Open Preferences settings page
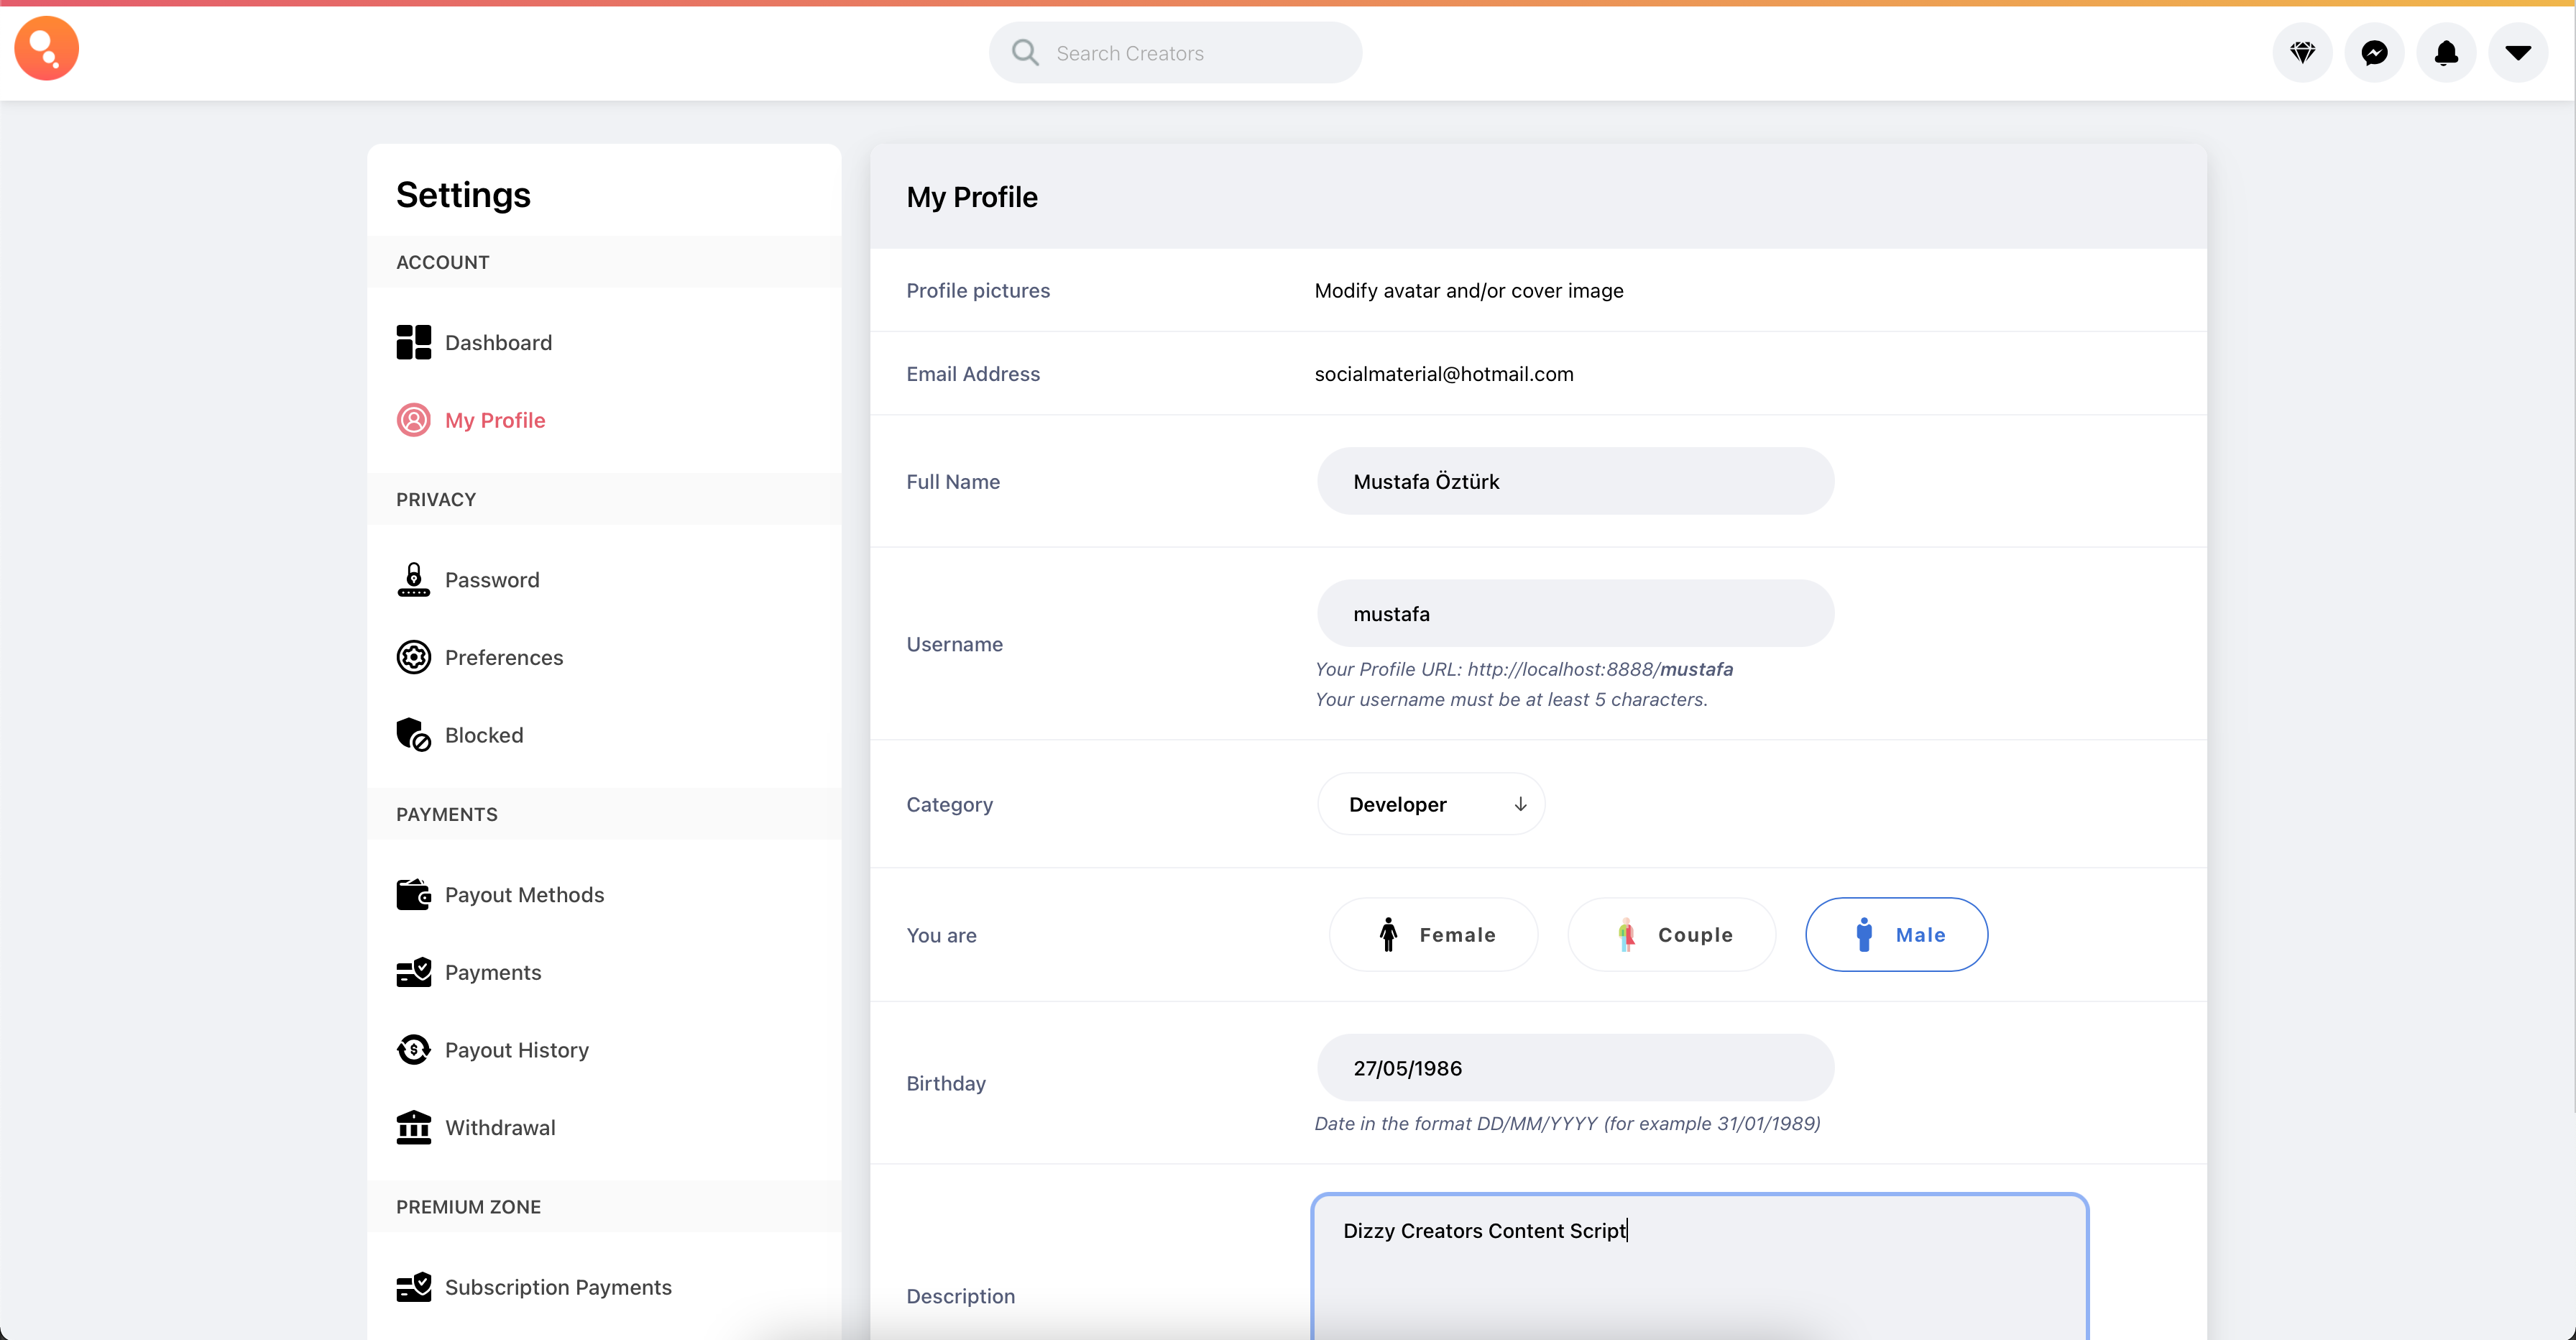 503,657
